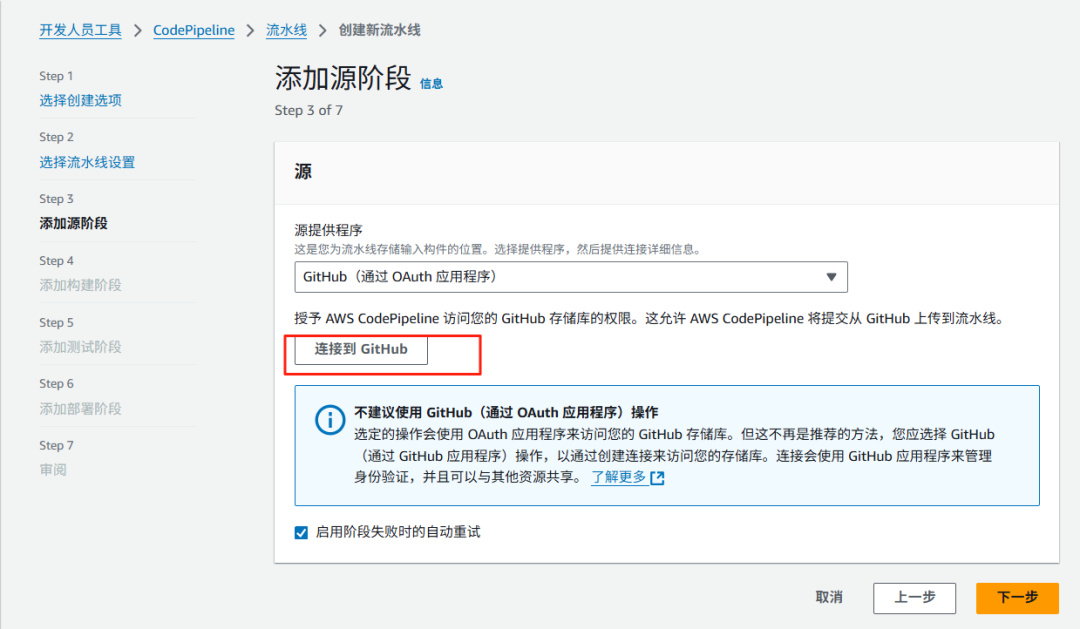Screen dimensions: 1080x629
Task: Click the disabled step 添加构建阶段
Action: point(81,285)
